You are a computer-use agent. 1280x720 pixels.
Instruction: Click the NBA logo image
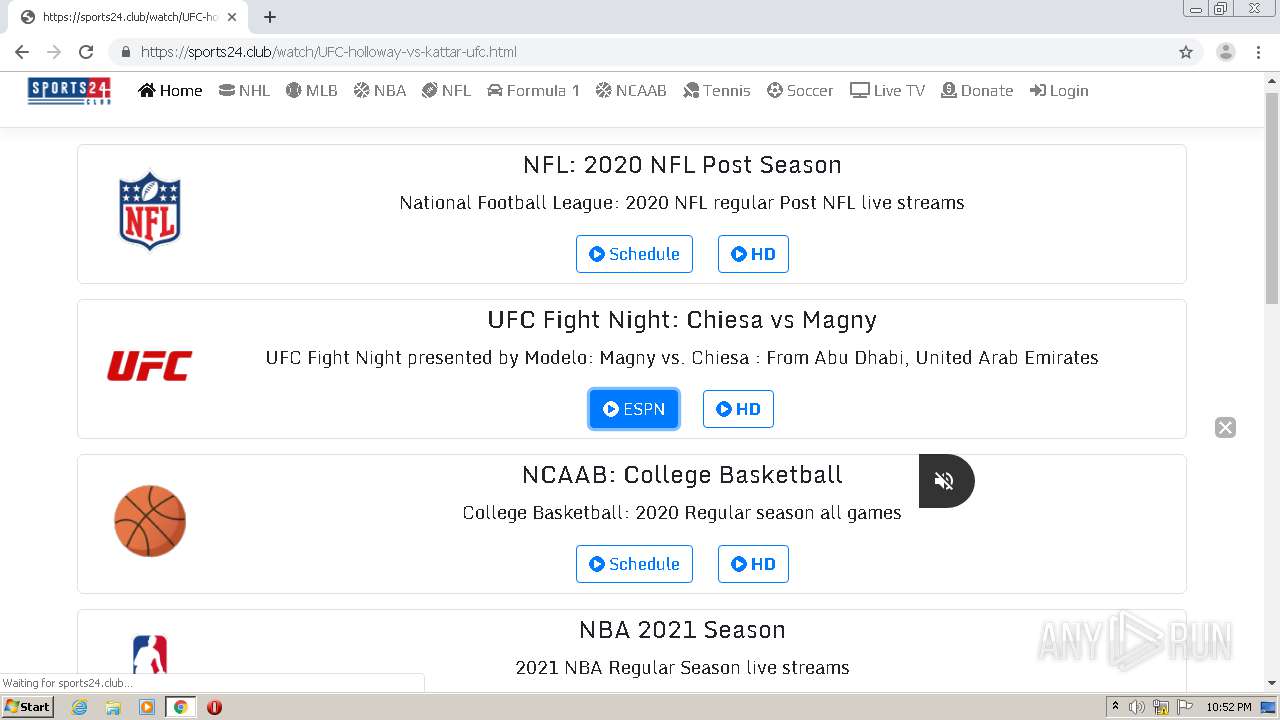[150, 656]
